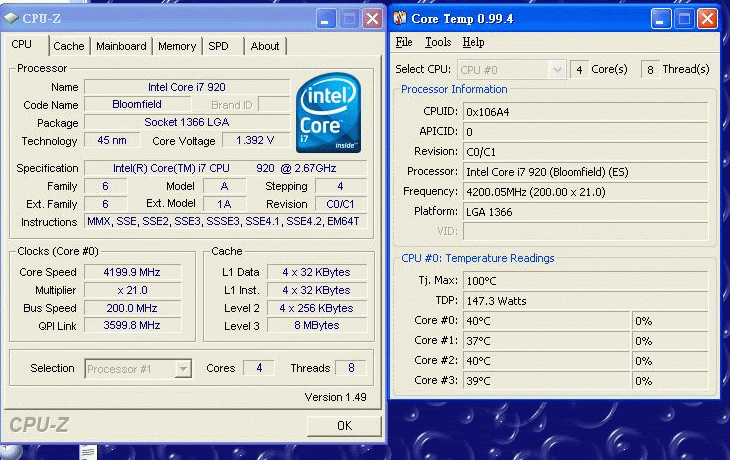
Task: Close the CPU-Z window
Action: (372, 19)
